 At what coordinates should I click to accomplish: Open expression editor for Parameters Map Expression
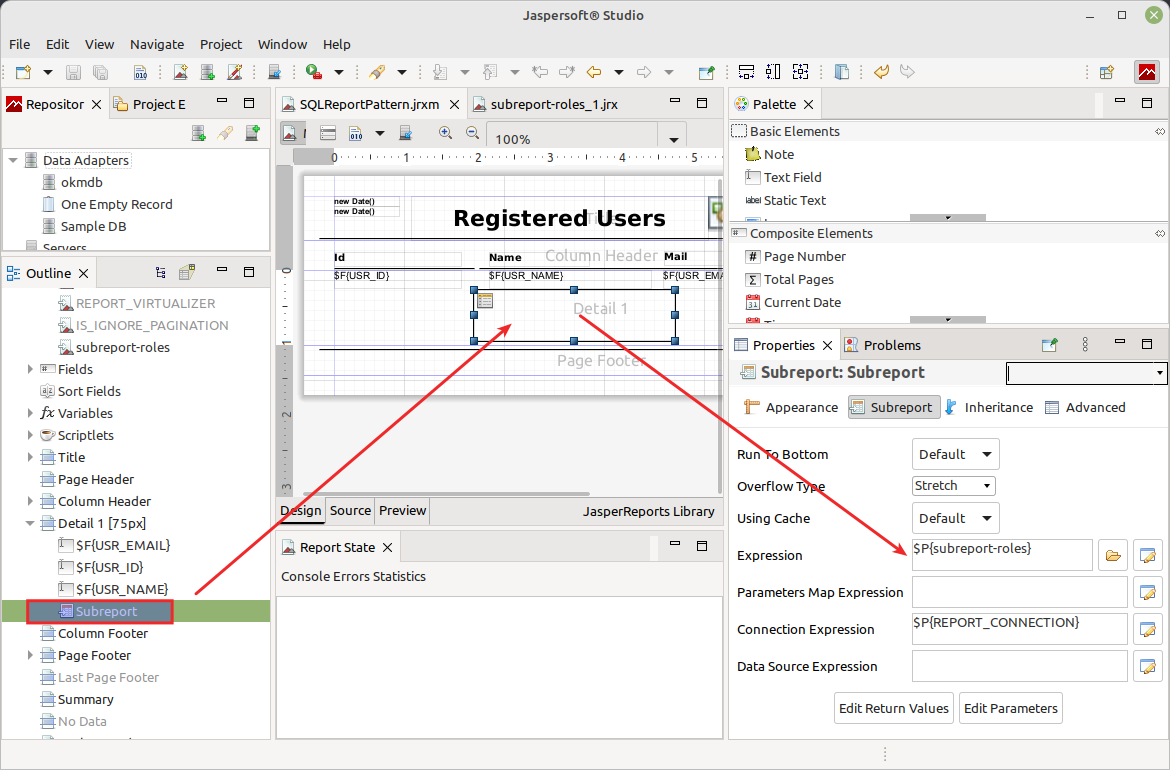pyautogui.click(x=1148, y=592)
